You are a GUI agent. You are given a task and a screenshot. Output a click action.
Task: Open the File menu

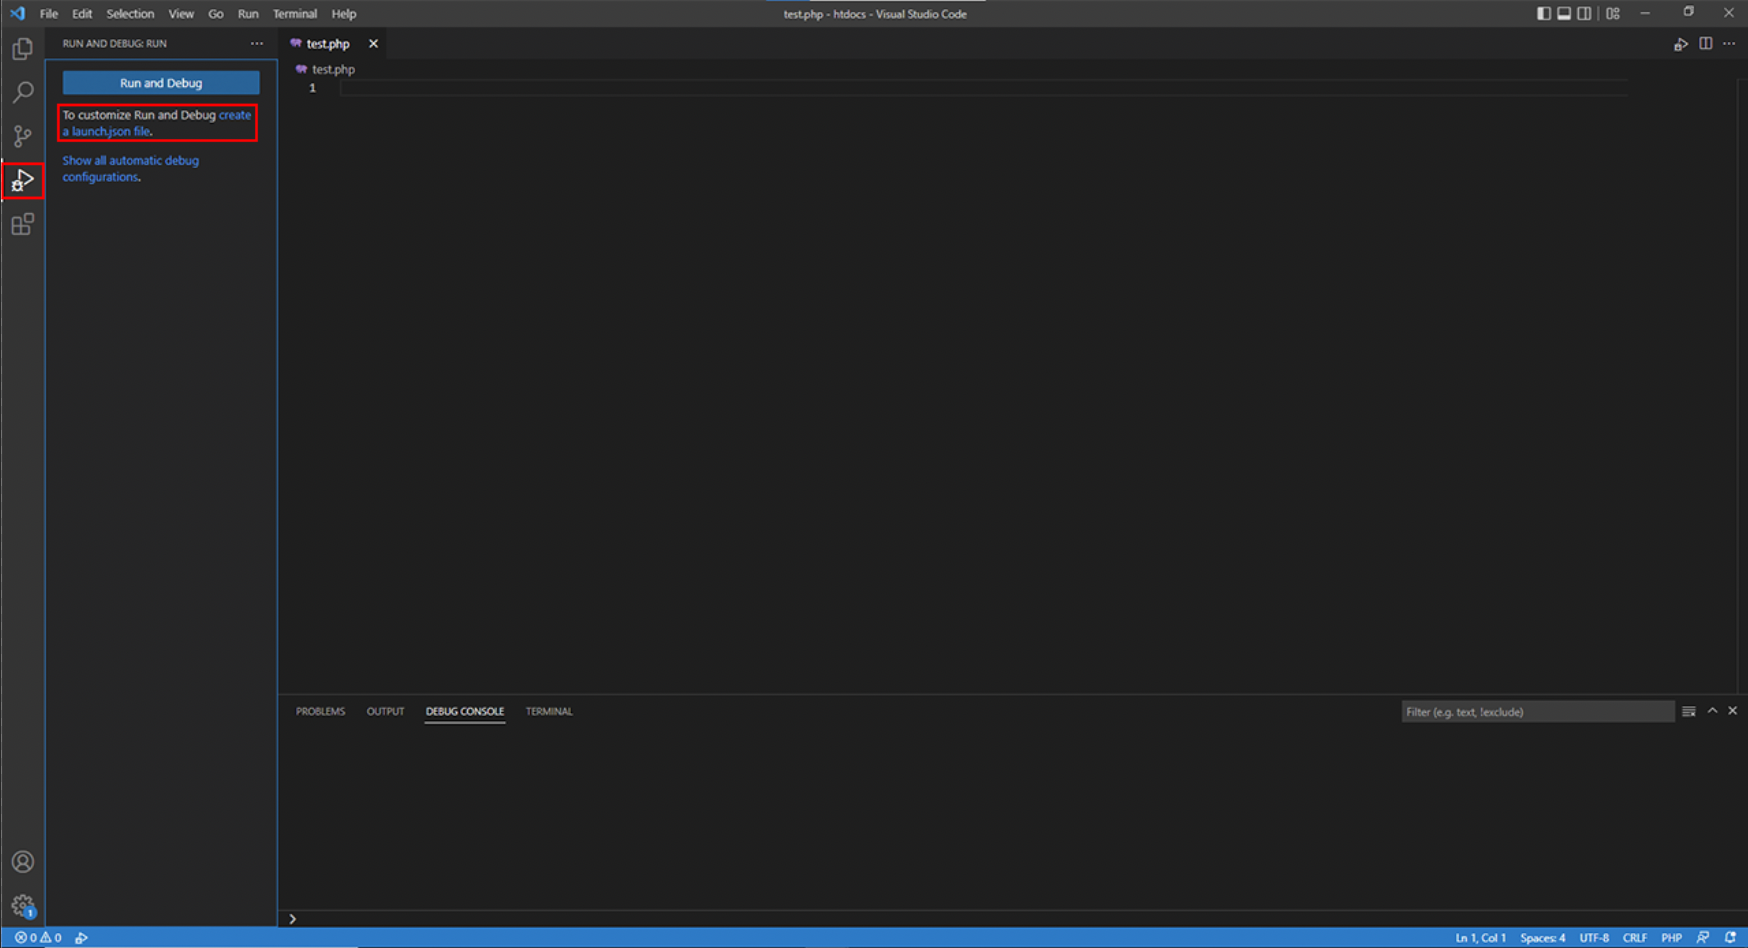[x=49, y=14]
